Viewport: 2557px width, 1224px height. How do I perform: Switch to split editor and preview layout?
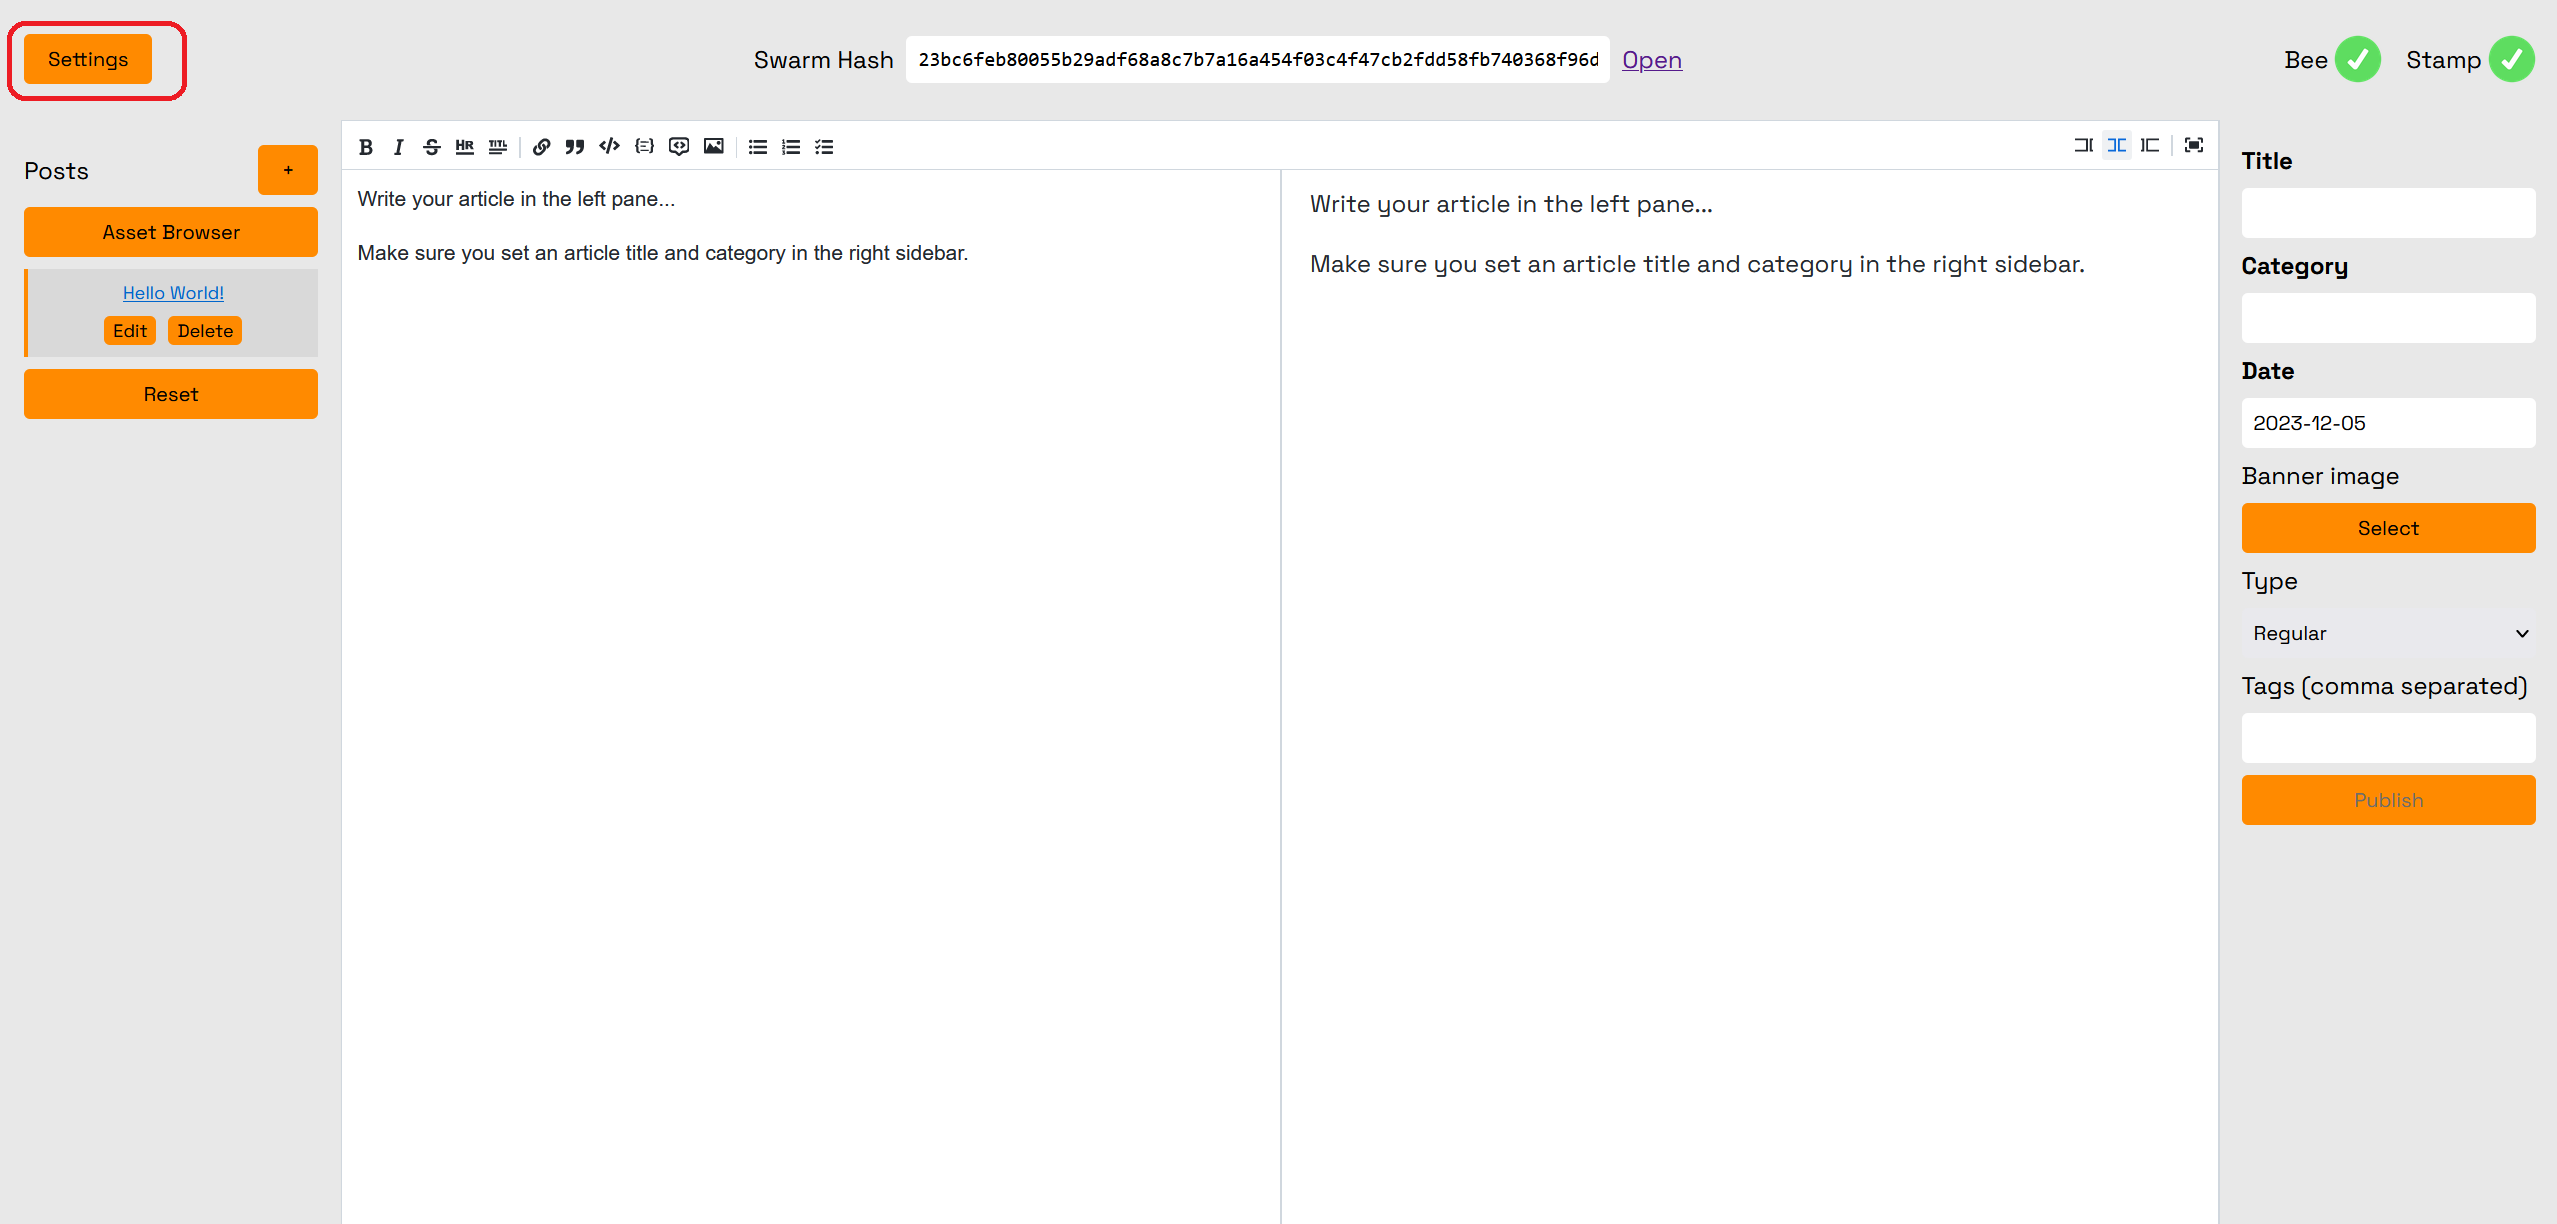click(2116, 146)
